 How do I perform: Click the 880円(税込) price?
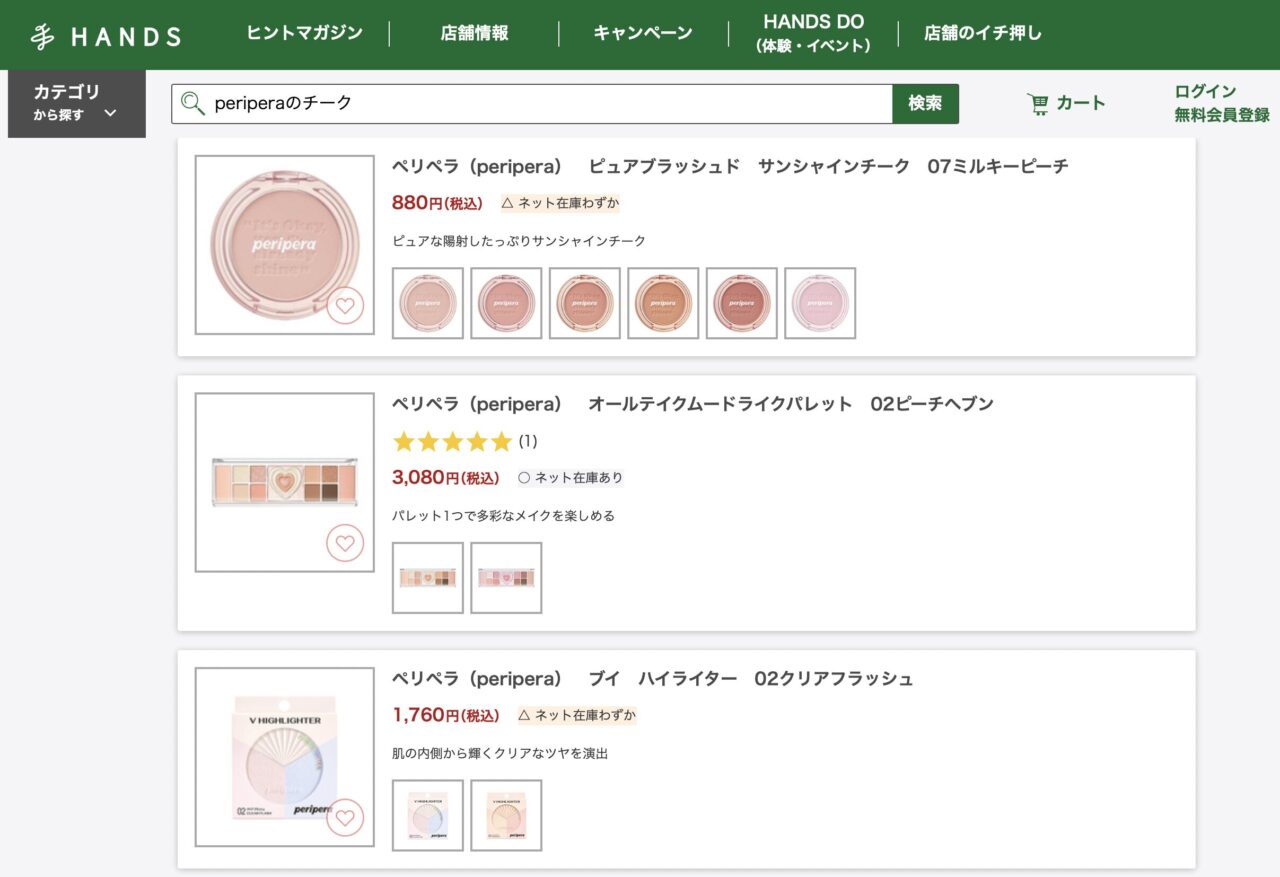(437, 203)
